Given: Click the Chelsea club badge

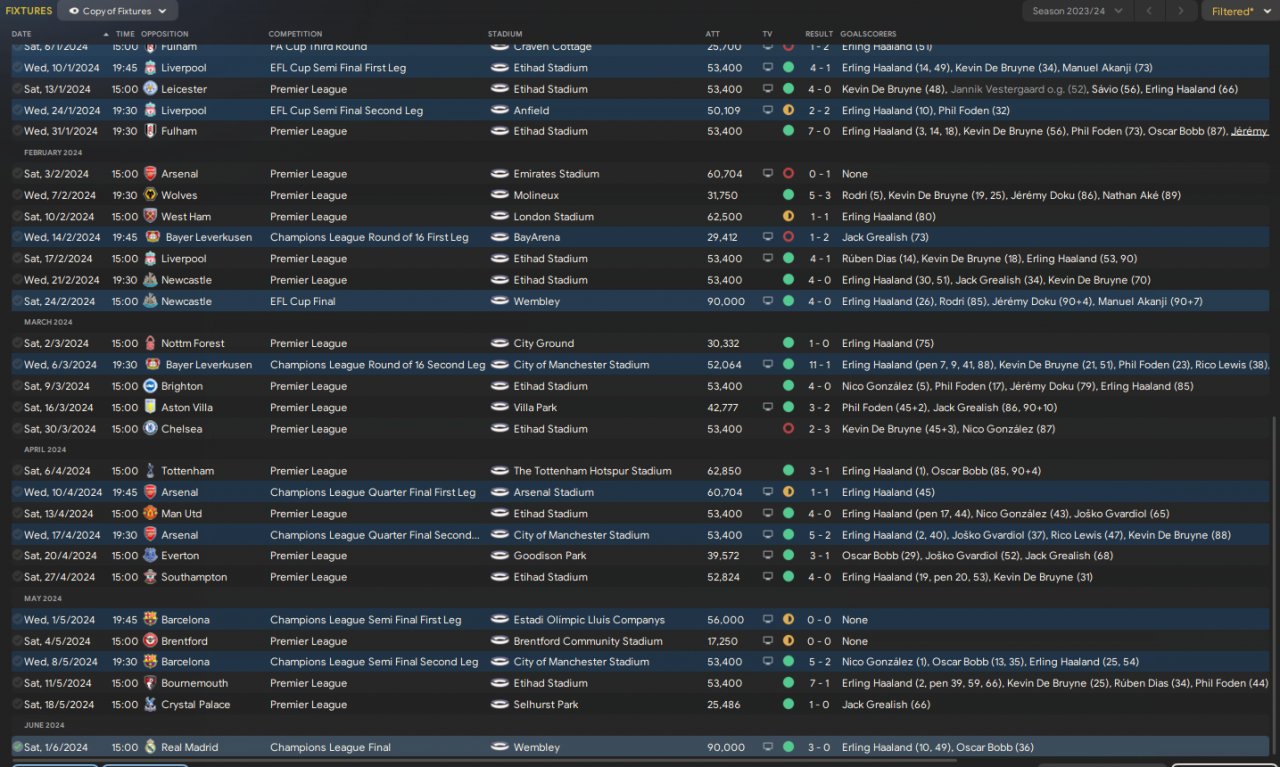Looking at the screenshot, I should (150, 429).
